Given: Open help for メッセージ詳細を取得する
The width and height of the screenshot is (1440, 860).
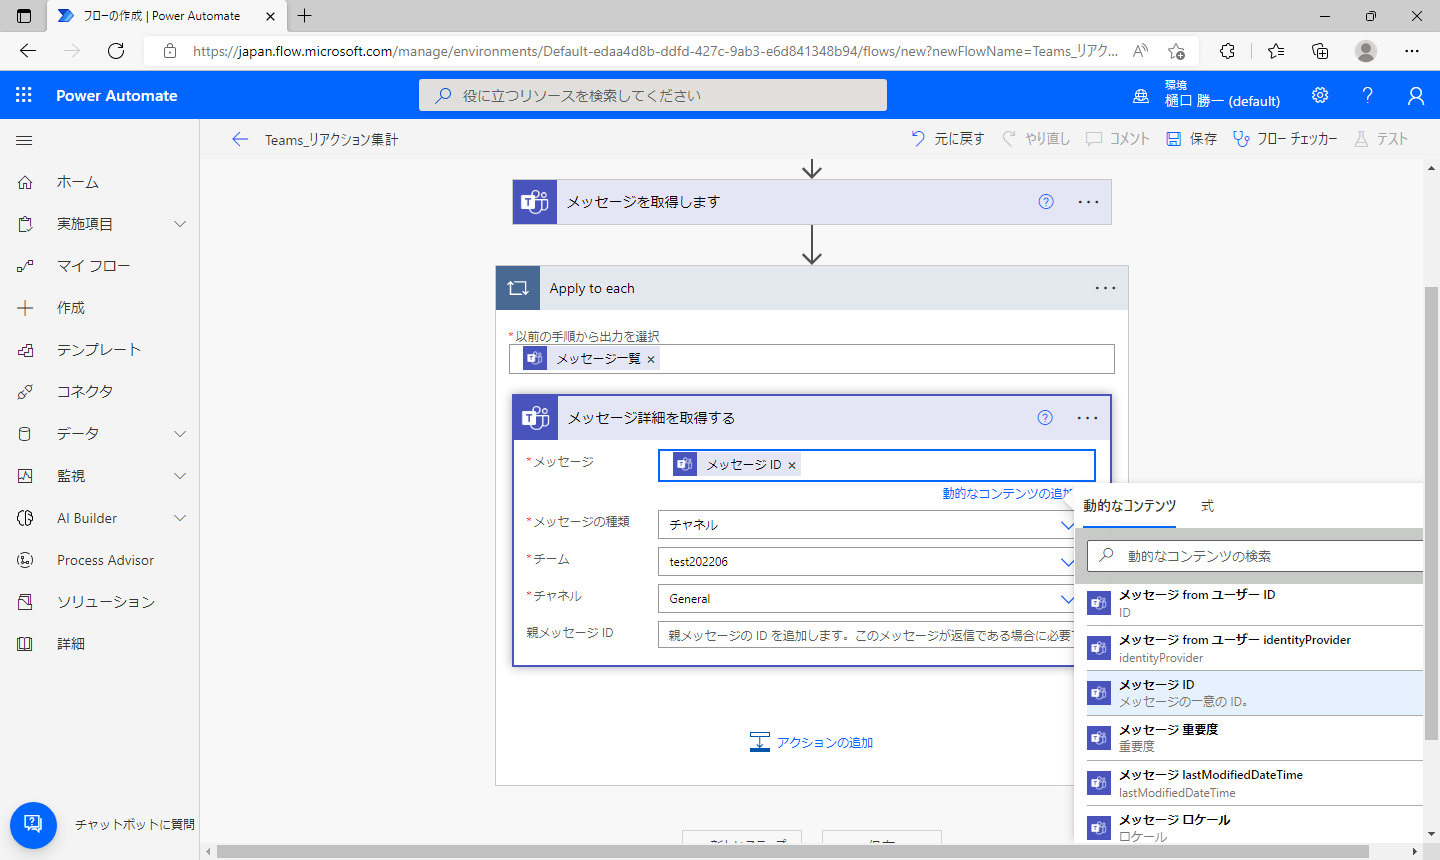Looking at the screenshot, I should (x=1045, y=418).
